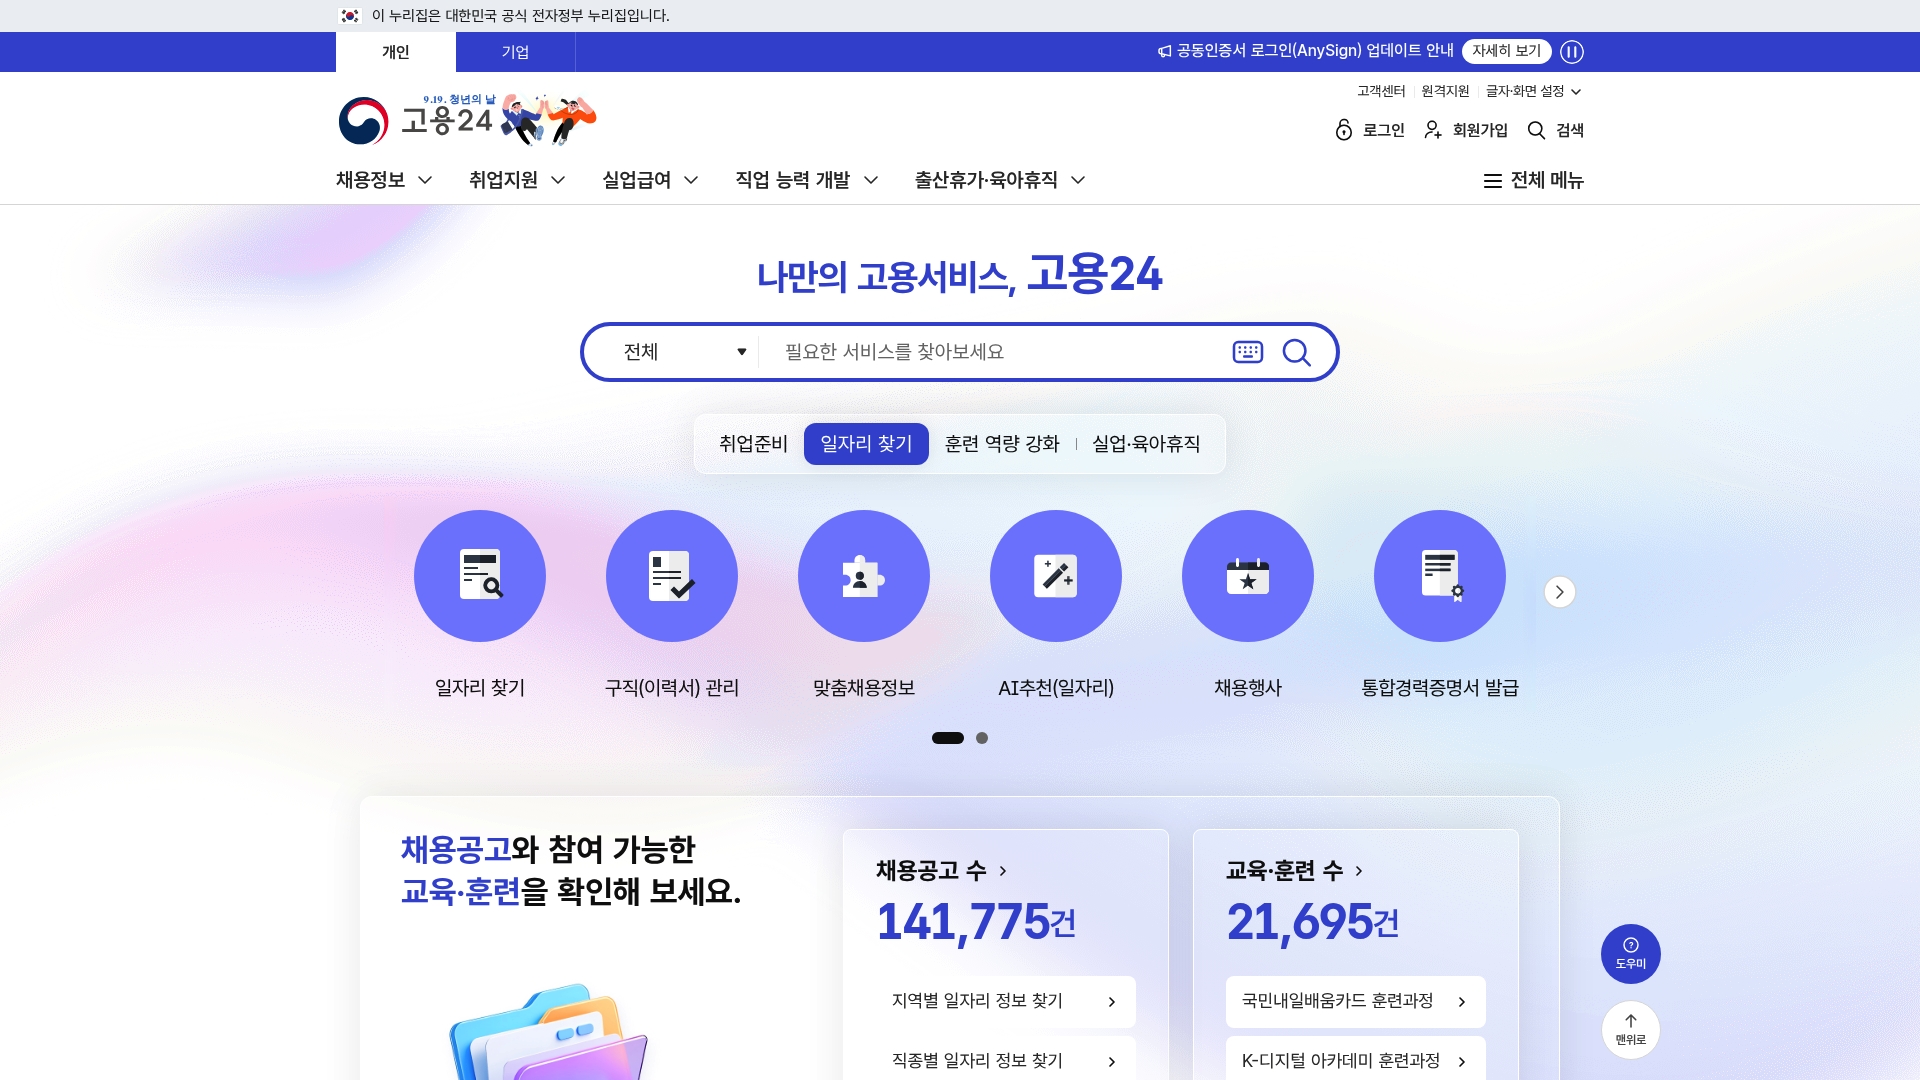
Task: Click the 맨위로 scroll-to-top button
Action: 1631,1030
